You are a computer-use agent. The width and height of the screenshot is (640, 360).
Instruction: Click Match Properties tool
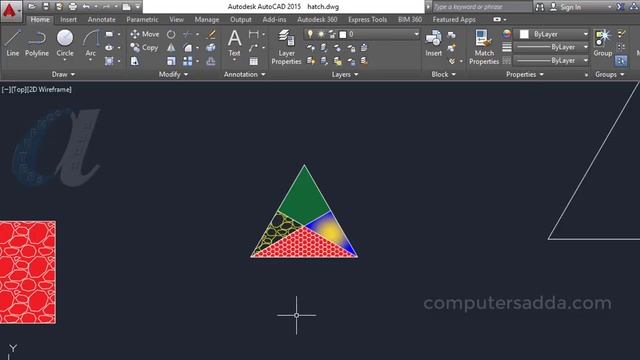pos(484,47)
